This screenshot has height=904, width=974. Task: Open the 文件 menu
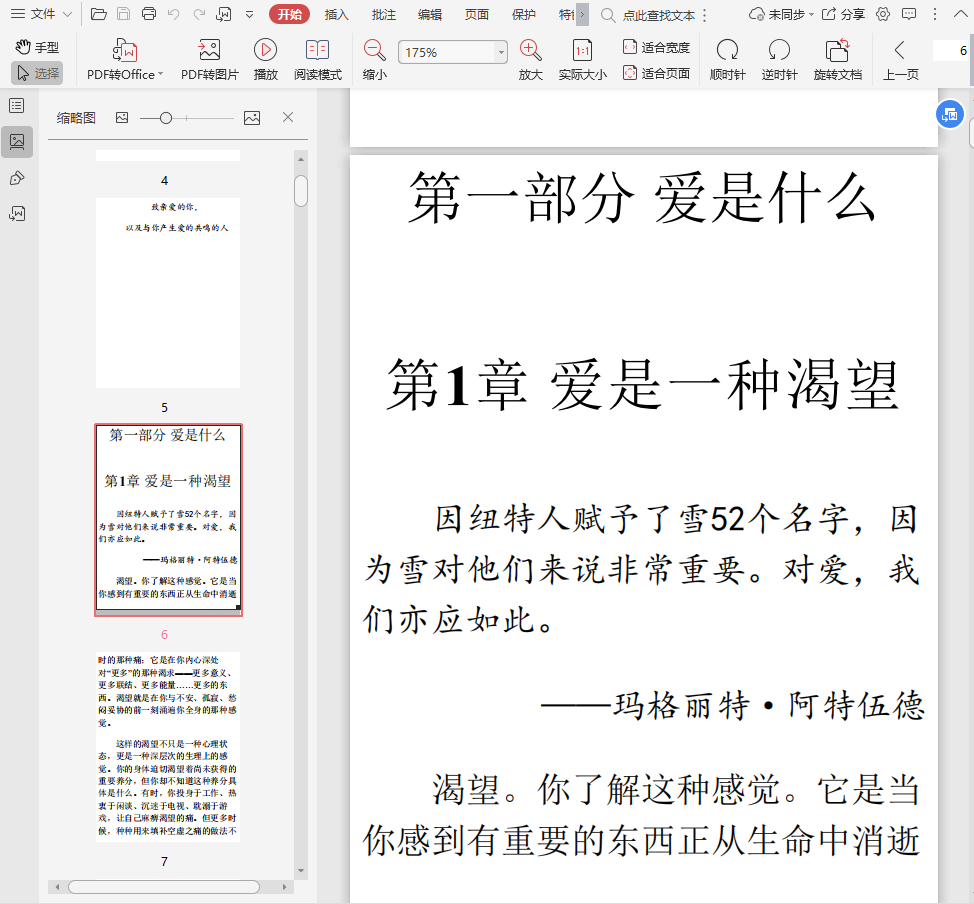[42, 14]
